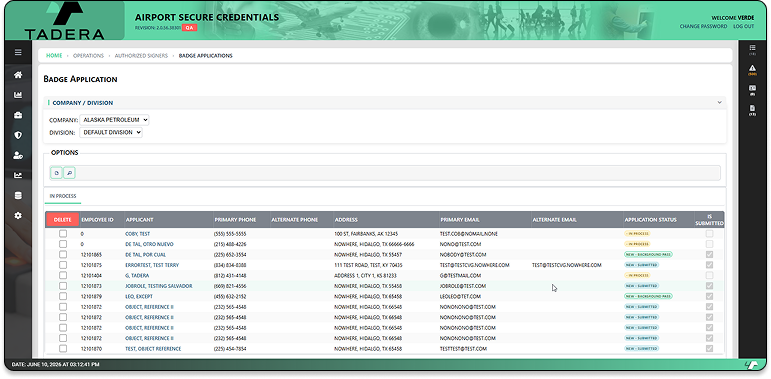
Task: Collapse the Company / Division panel chevron
Action: click(719, 102)
